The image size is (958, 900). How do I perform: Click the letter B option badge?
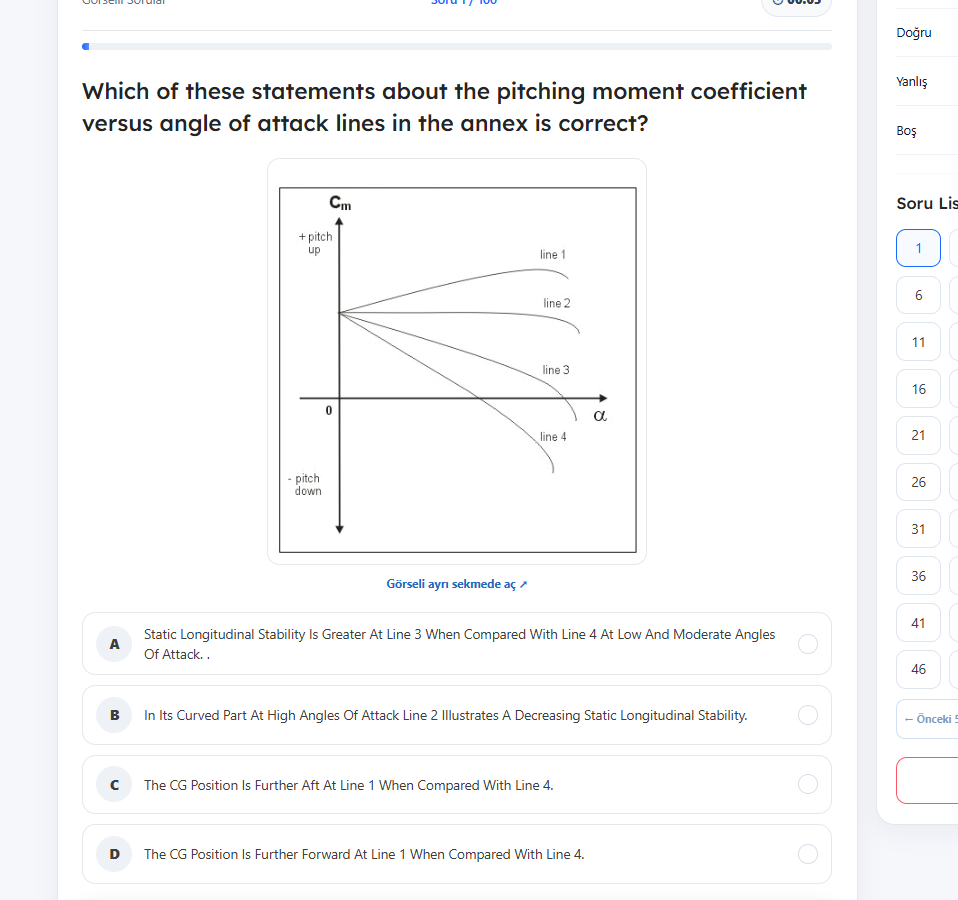click(x=114, y=715)
